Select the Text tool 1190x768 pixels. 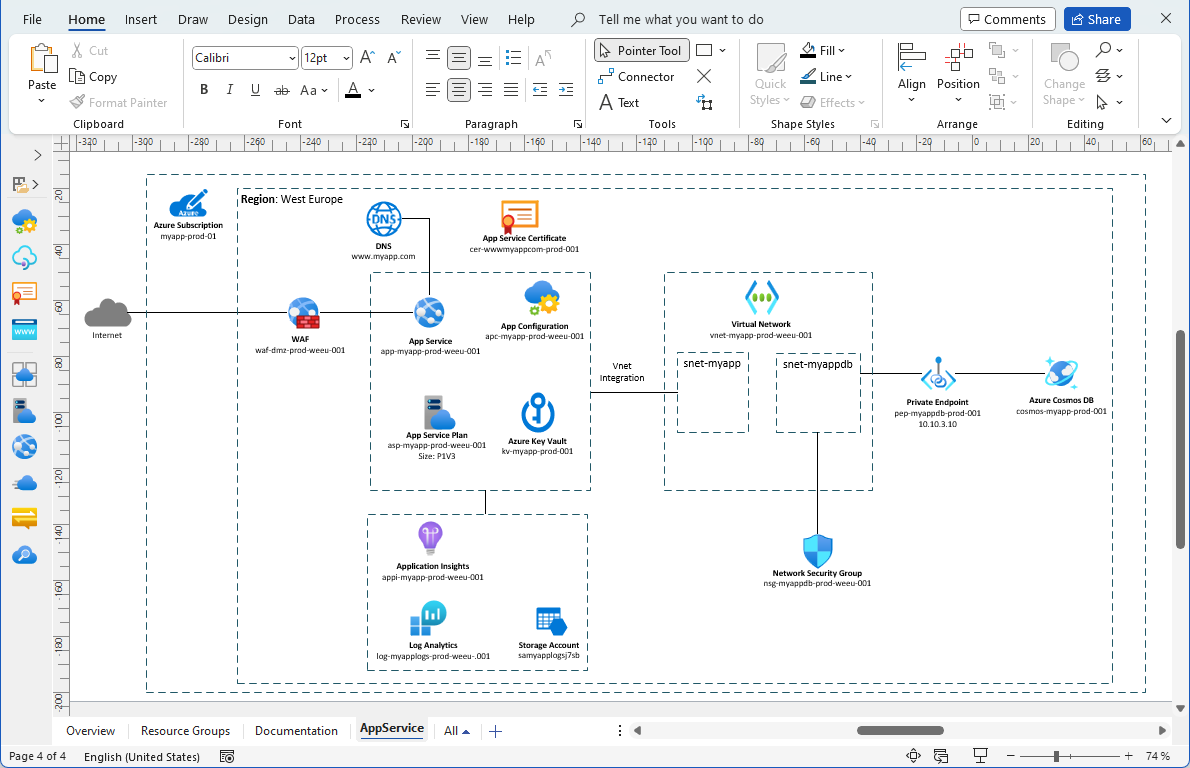pos(620,102)
